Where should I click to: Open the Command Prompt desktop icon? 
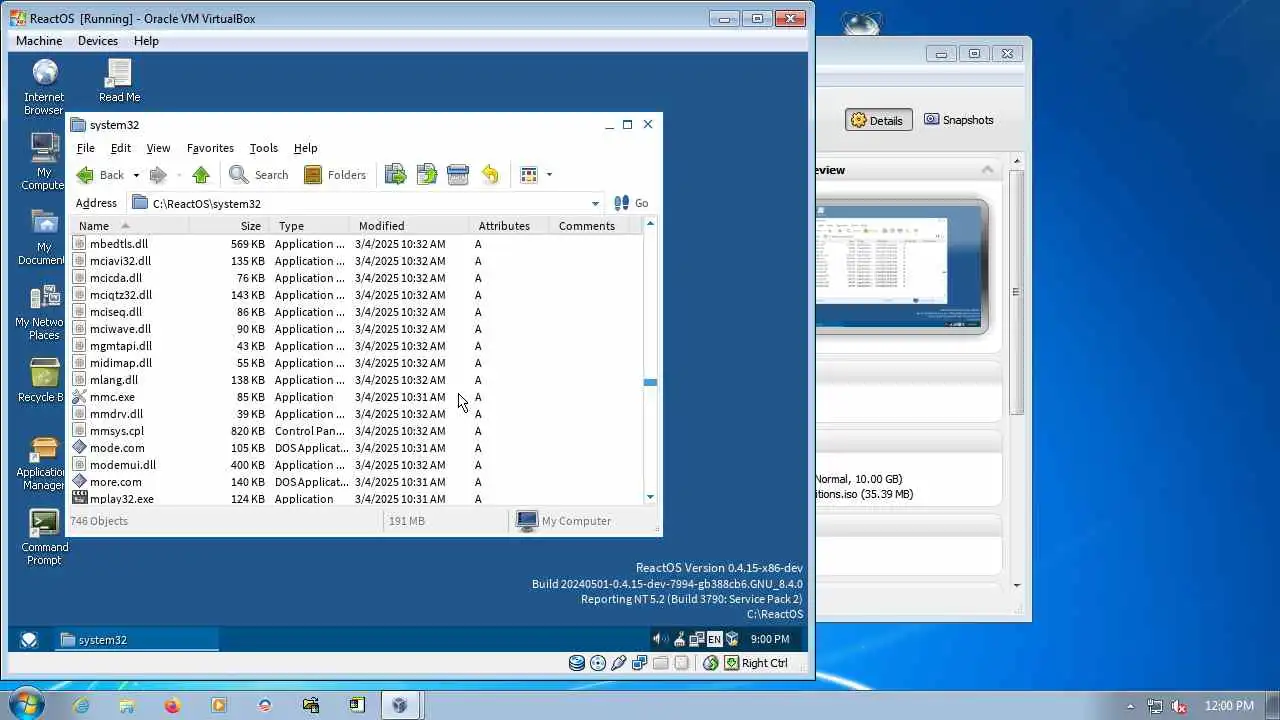coord(44,538)
